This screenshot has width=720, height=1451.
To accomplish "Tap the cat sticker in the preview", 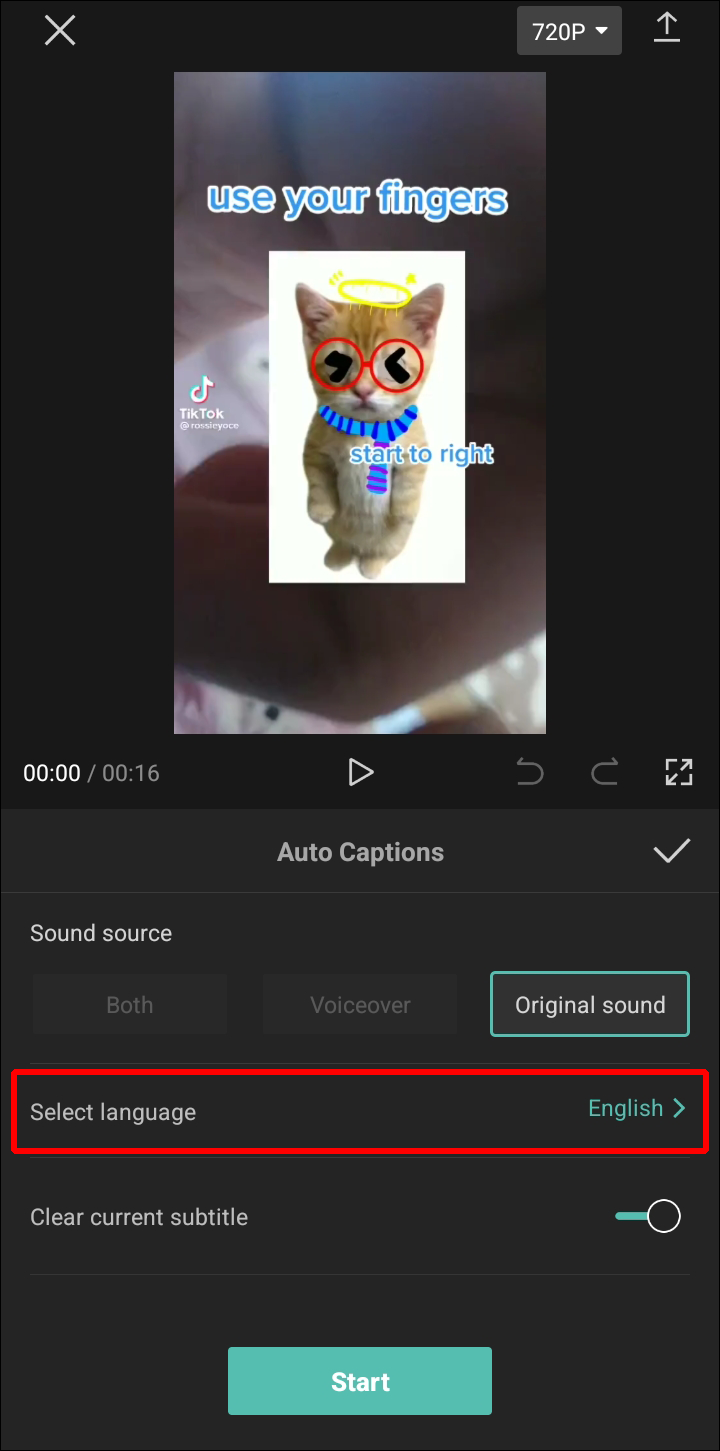I will click(367, 416).
